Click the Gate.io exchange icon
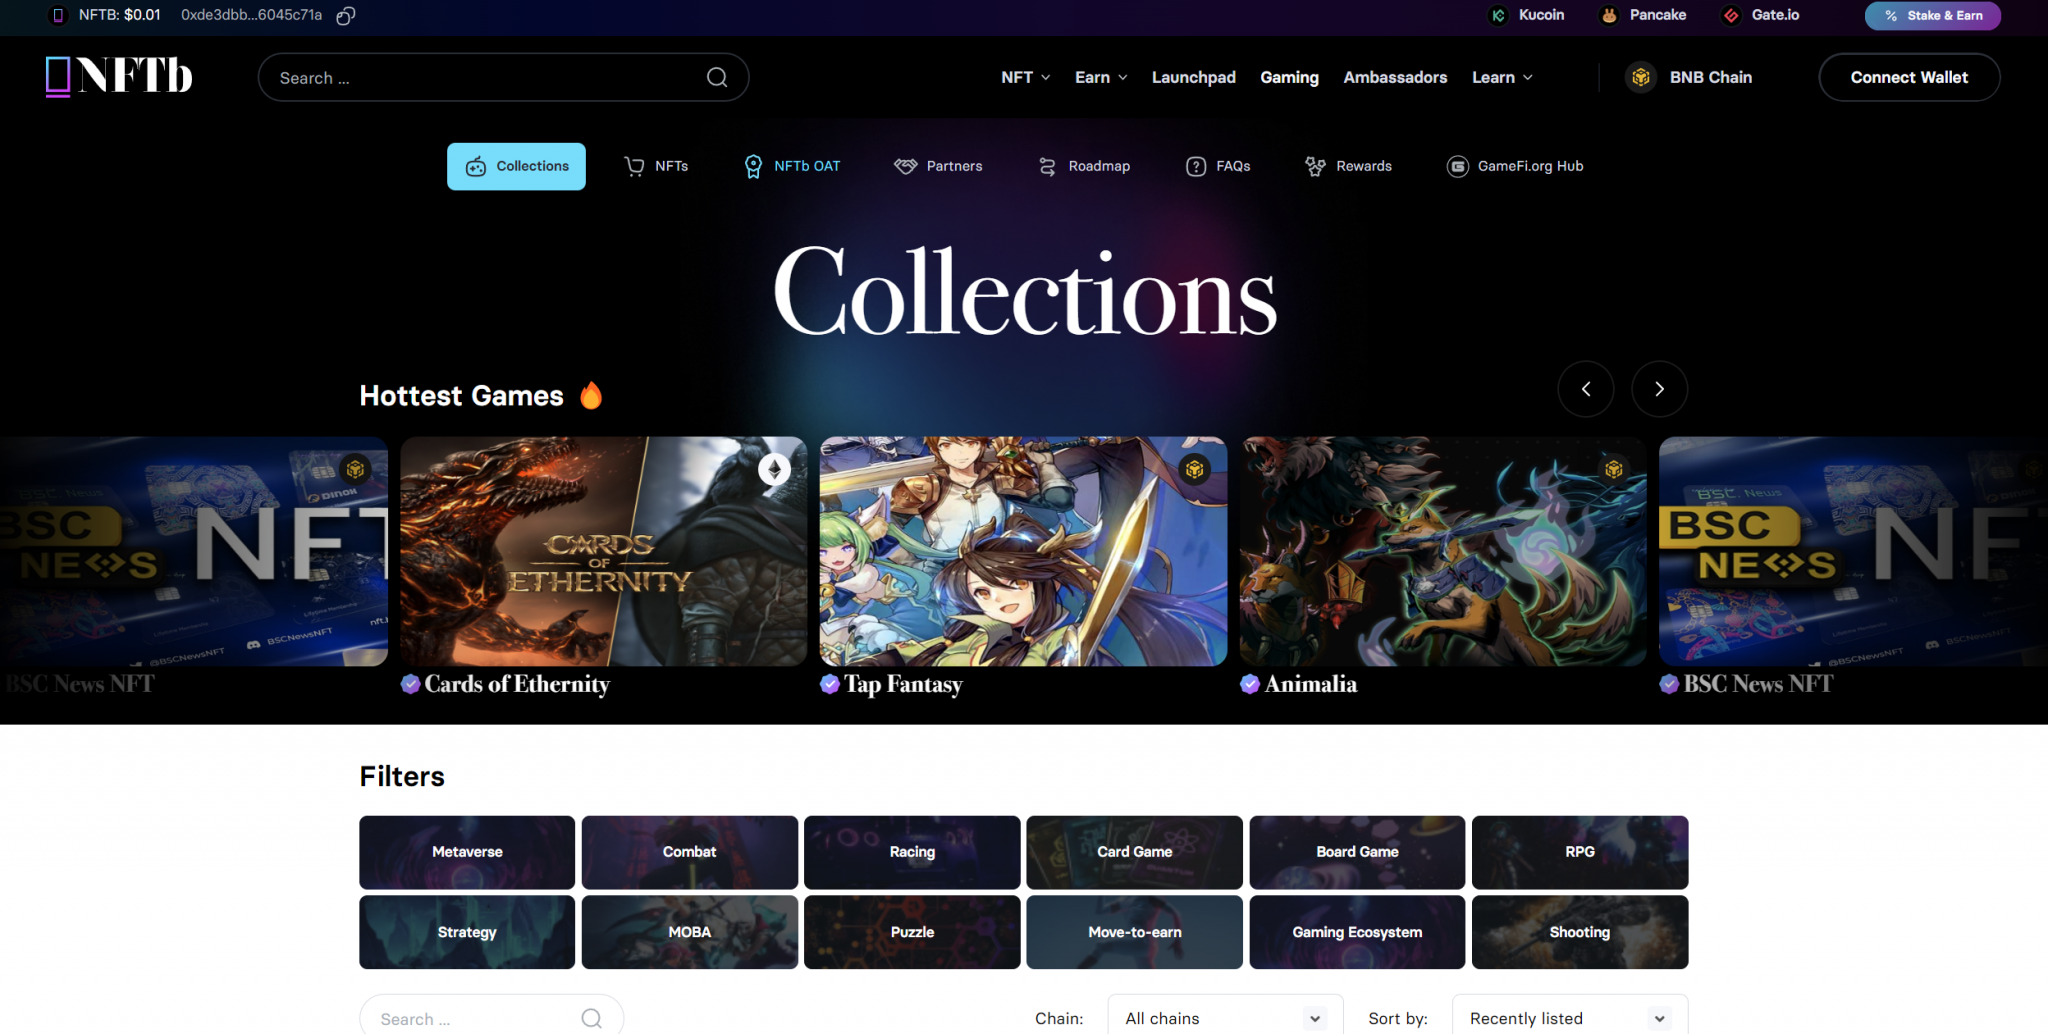The height and width of the screenshot is (1034, 2048). [x=1731, y=15]
